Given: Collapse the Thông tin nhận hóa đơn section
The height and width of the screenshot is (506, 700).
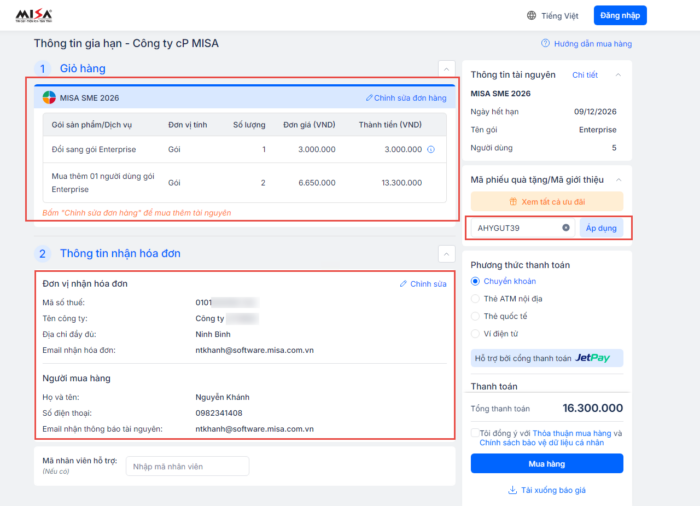Looking at the screenshot, I should pyautogui.click(x=445, y=253).
